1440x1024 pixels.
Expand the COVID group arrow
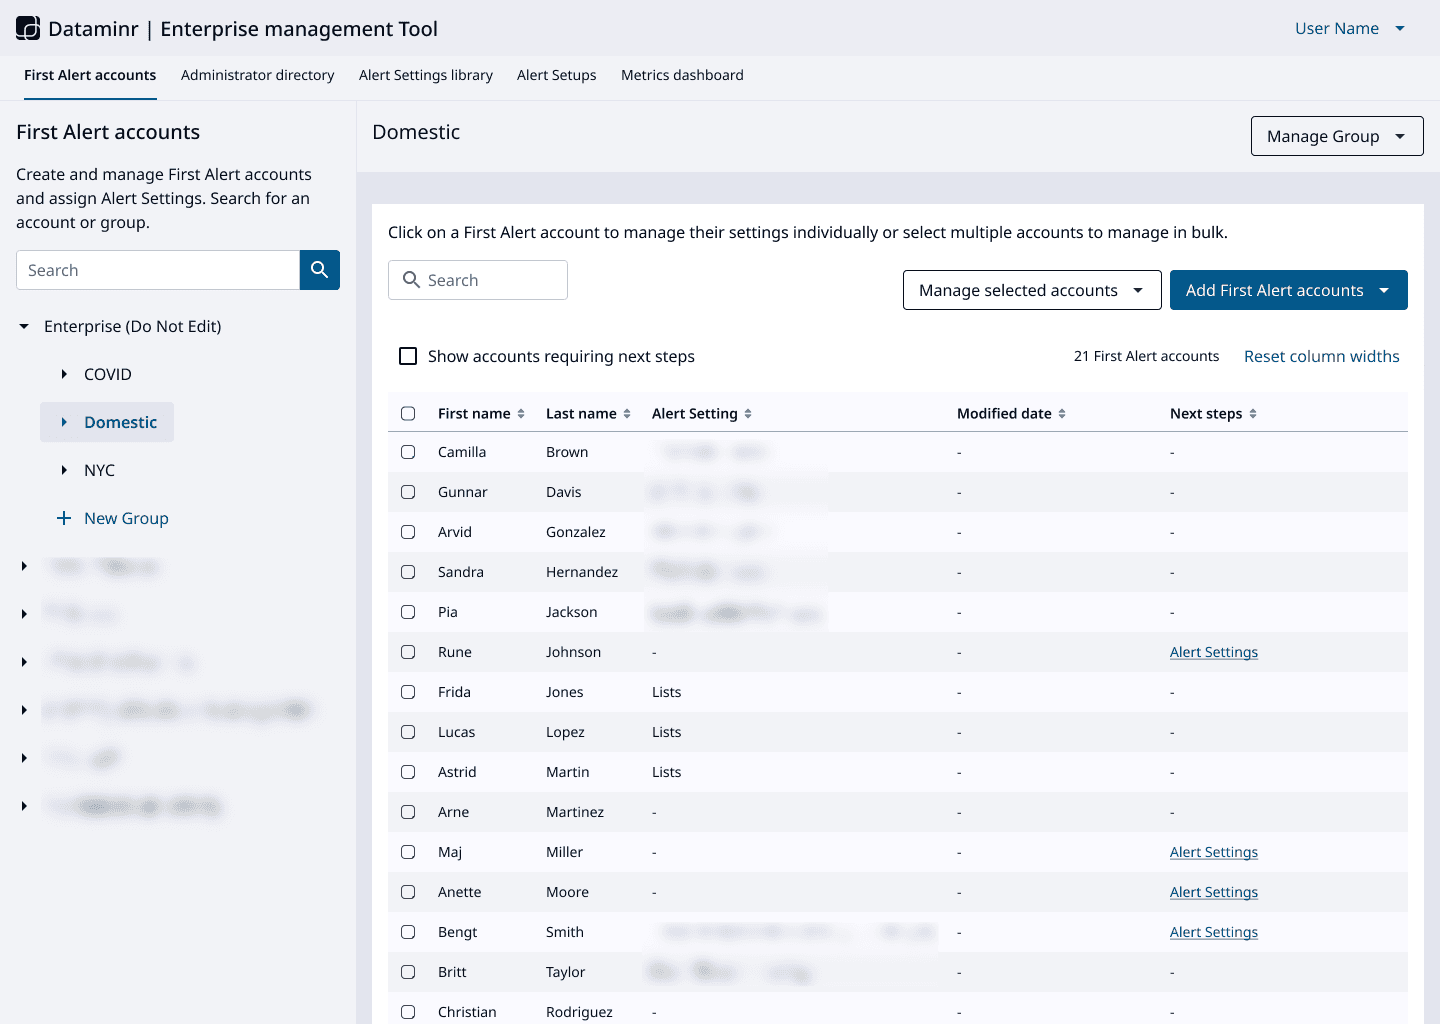[x=64, y=374]
